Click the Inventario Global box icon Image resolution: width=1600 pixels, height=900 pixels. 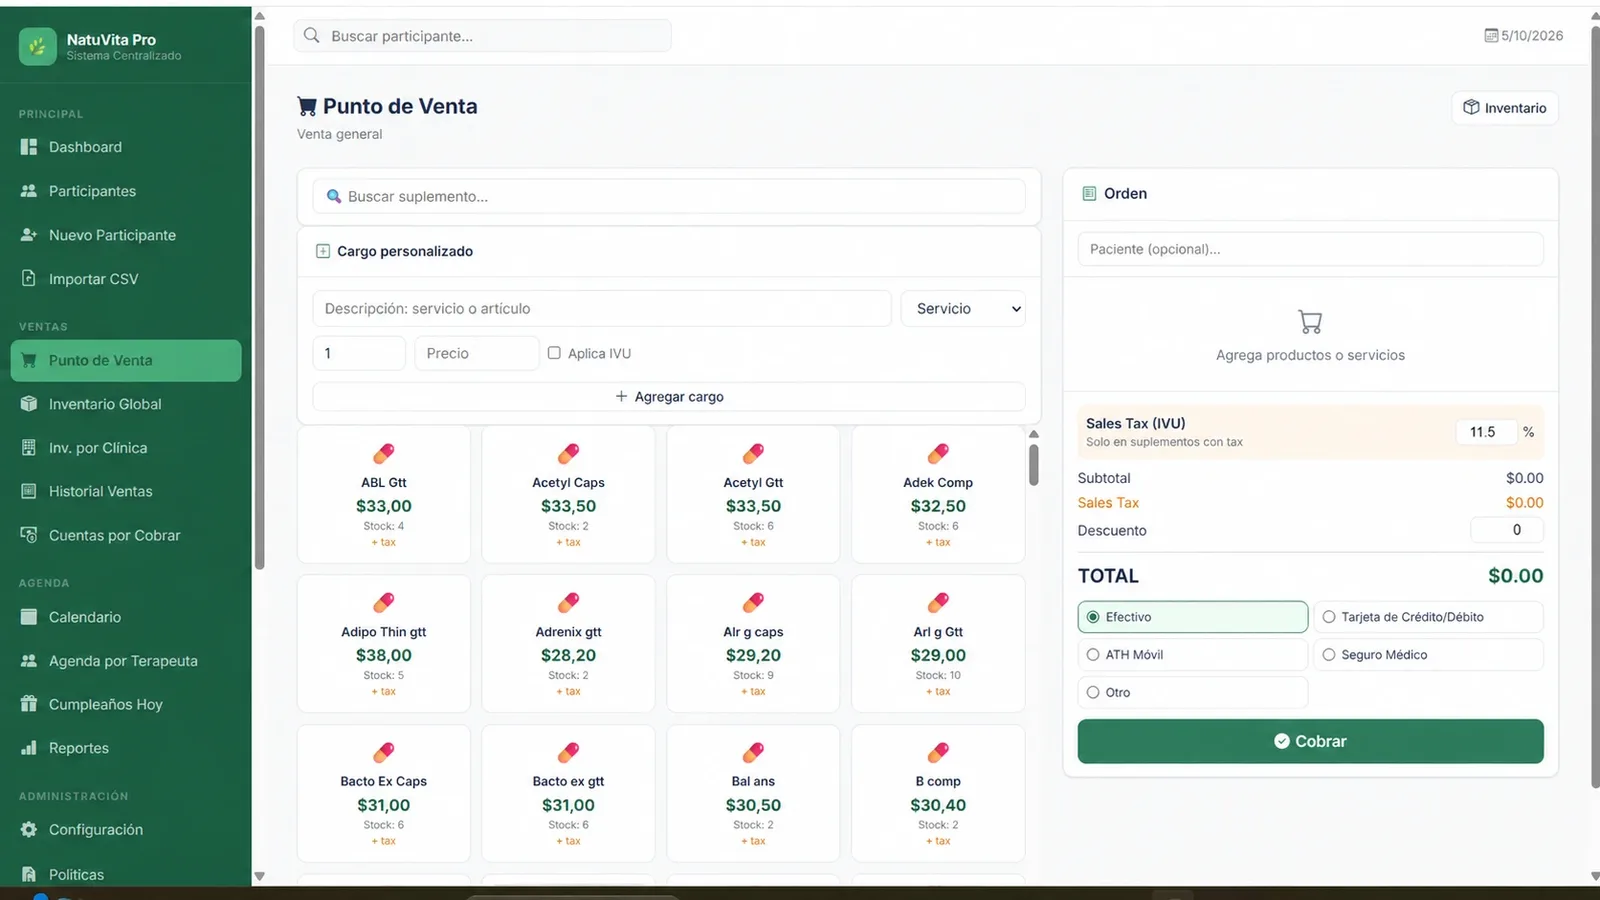pos(29,404)
